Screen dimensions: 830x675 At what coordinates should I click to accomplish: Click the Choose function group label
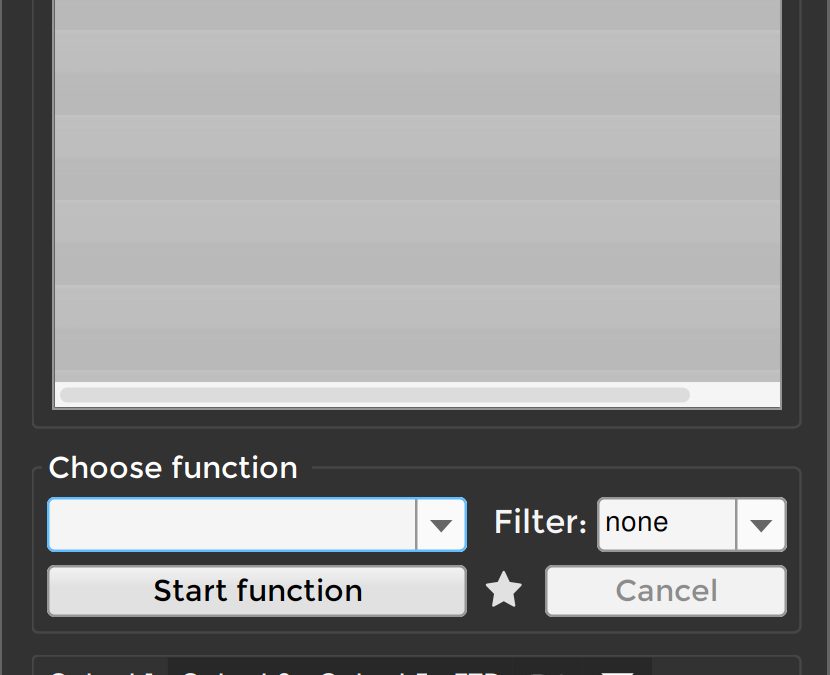(173, 468)
